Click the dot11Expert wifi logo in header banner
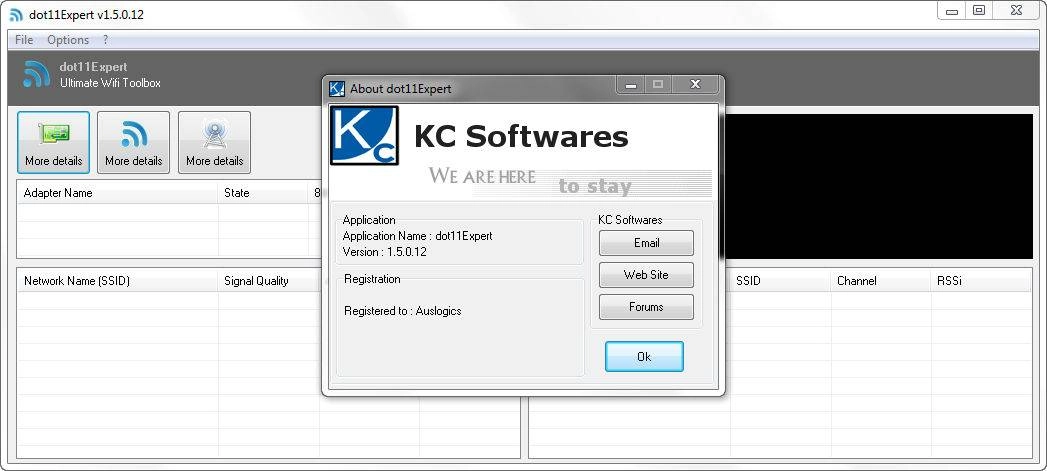Image resolution: width=1047 pixels, height=471 pixels. [x=36, y=74]
